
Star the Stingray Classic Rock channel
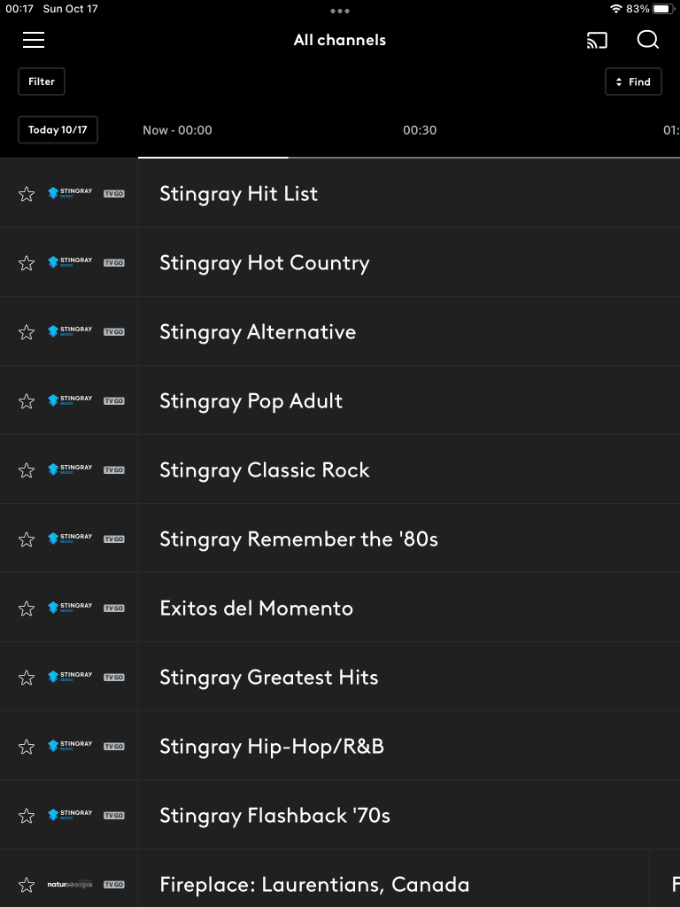click(x=27, y=470)
